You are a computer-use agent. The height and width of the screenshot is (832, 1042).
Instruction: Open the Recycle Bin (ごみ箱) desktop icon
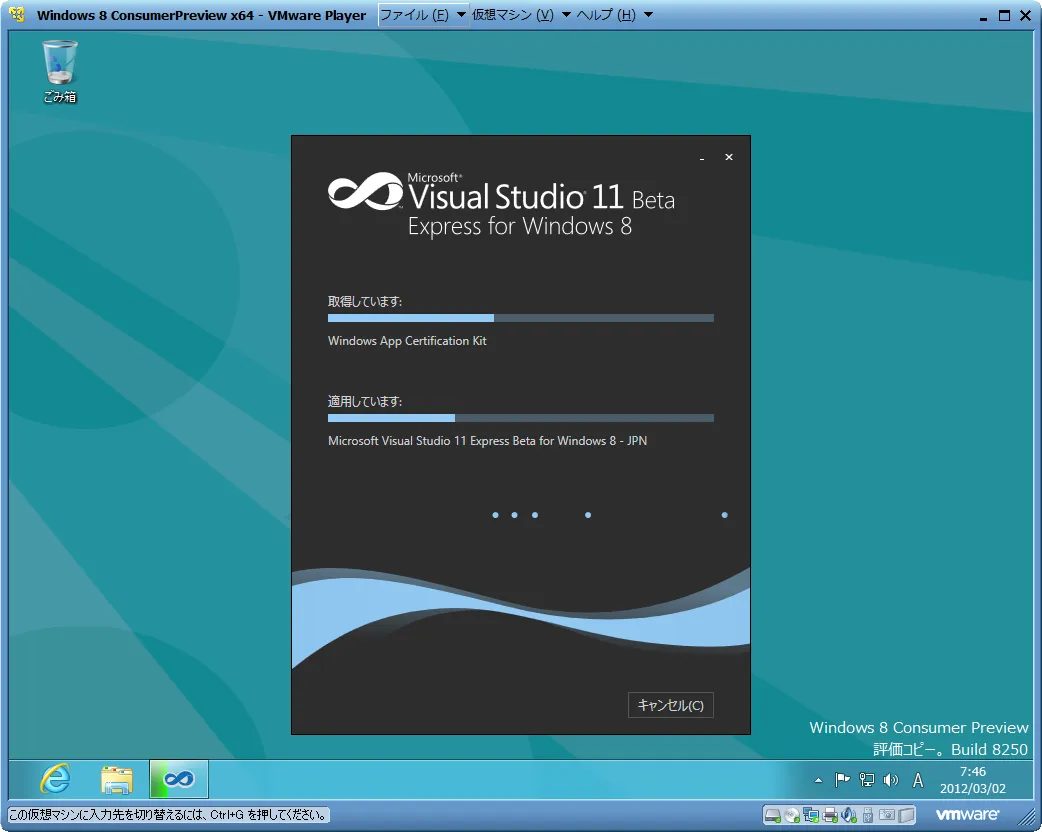click(59, 70)
